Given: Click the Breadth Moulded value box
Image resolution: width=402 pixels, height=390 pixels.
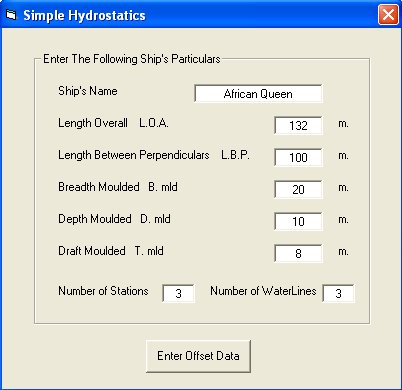Looking at the screenshot, I should pos(298,189).
